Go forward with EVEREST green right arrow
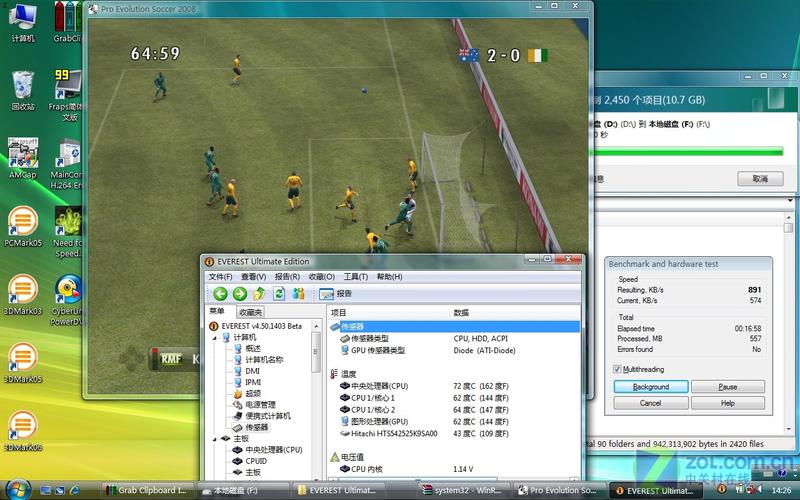Screen dimensions: 800x500 pos(240,294)
